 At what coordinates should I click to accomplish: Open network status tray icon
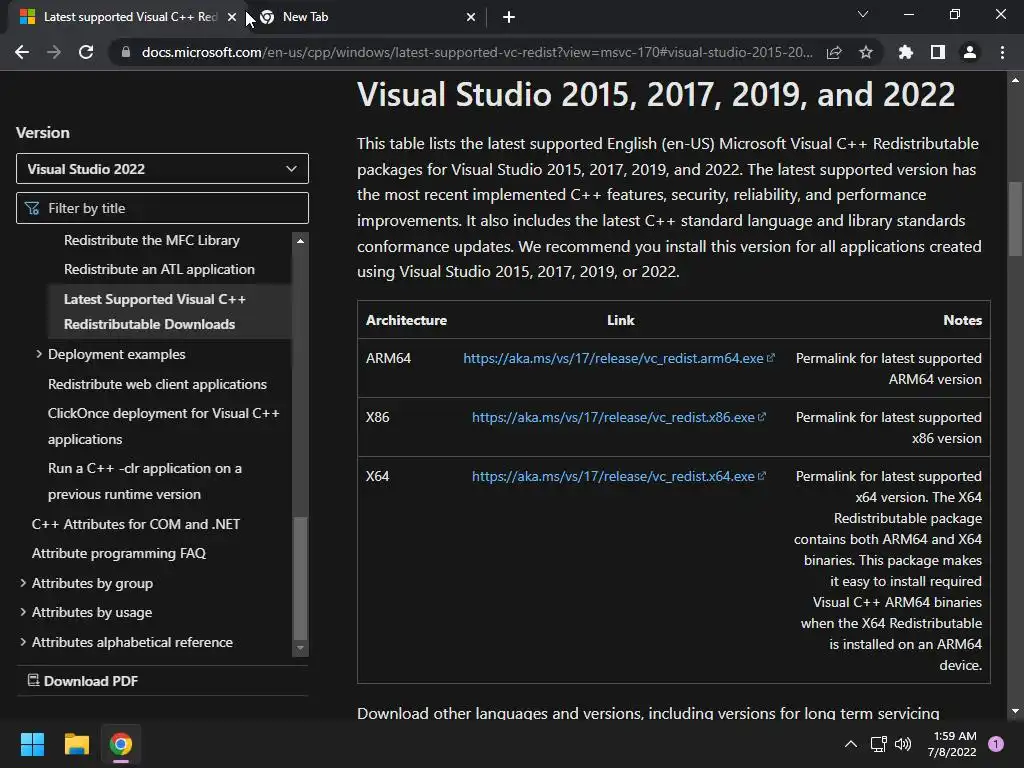(x=878, y=744)
